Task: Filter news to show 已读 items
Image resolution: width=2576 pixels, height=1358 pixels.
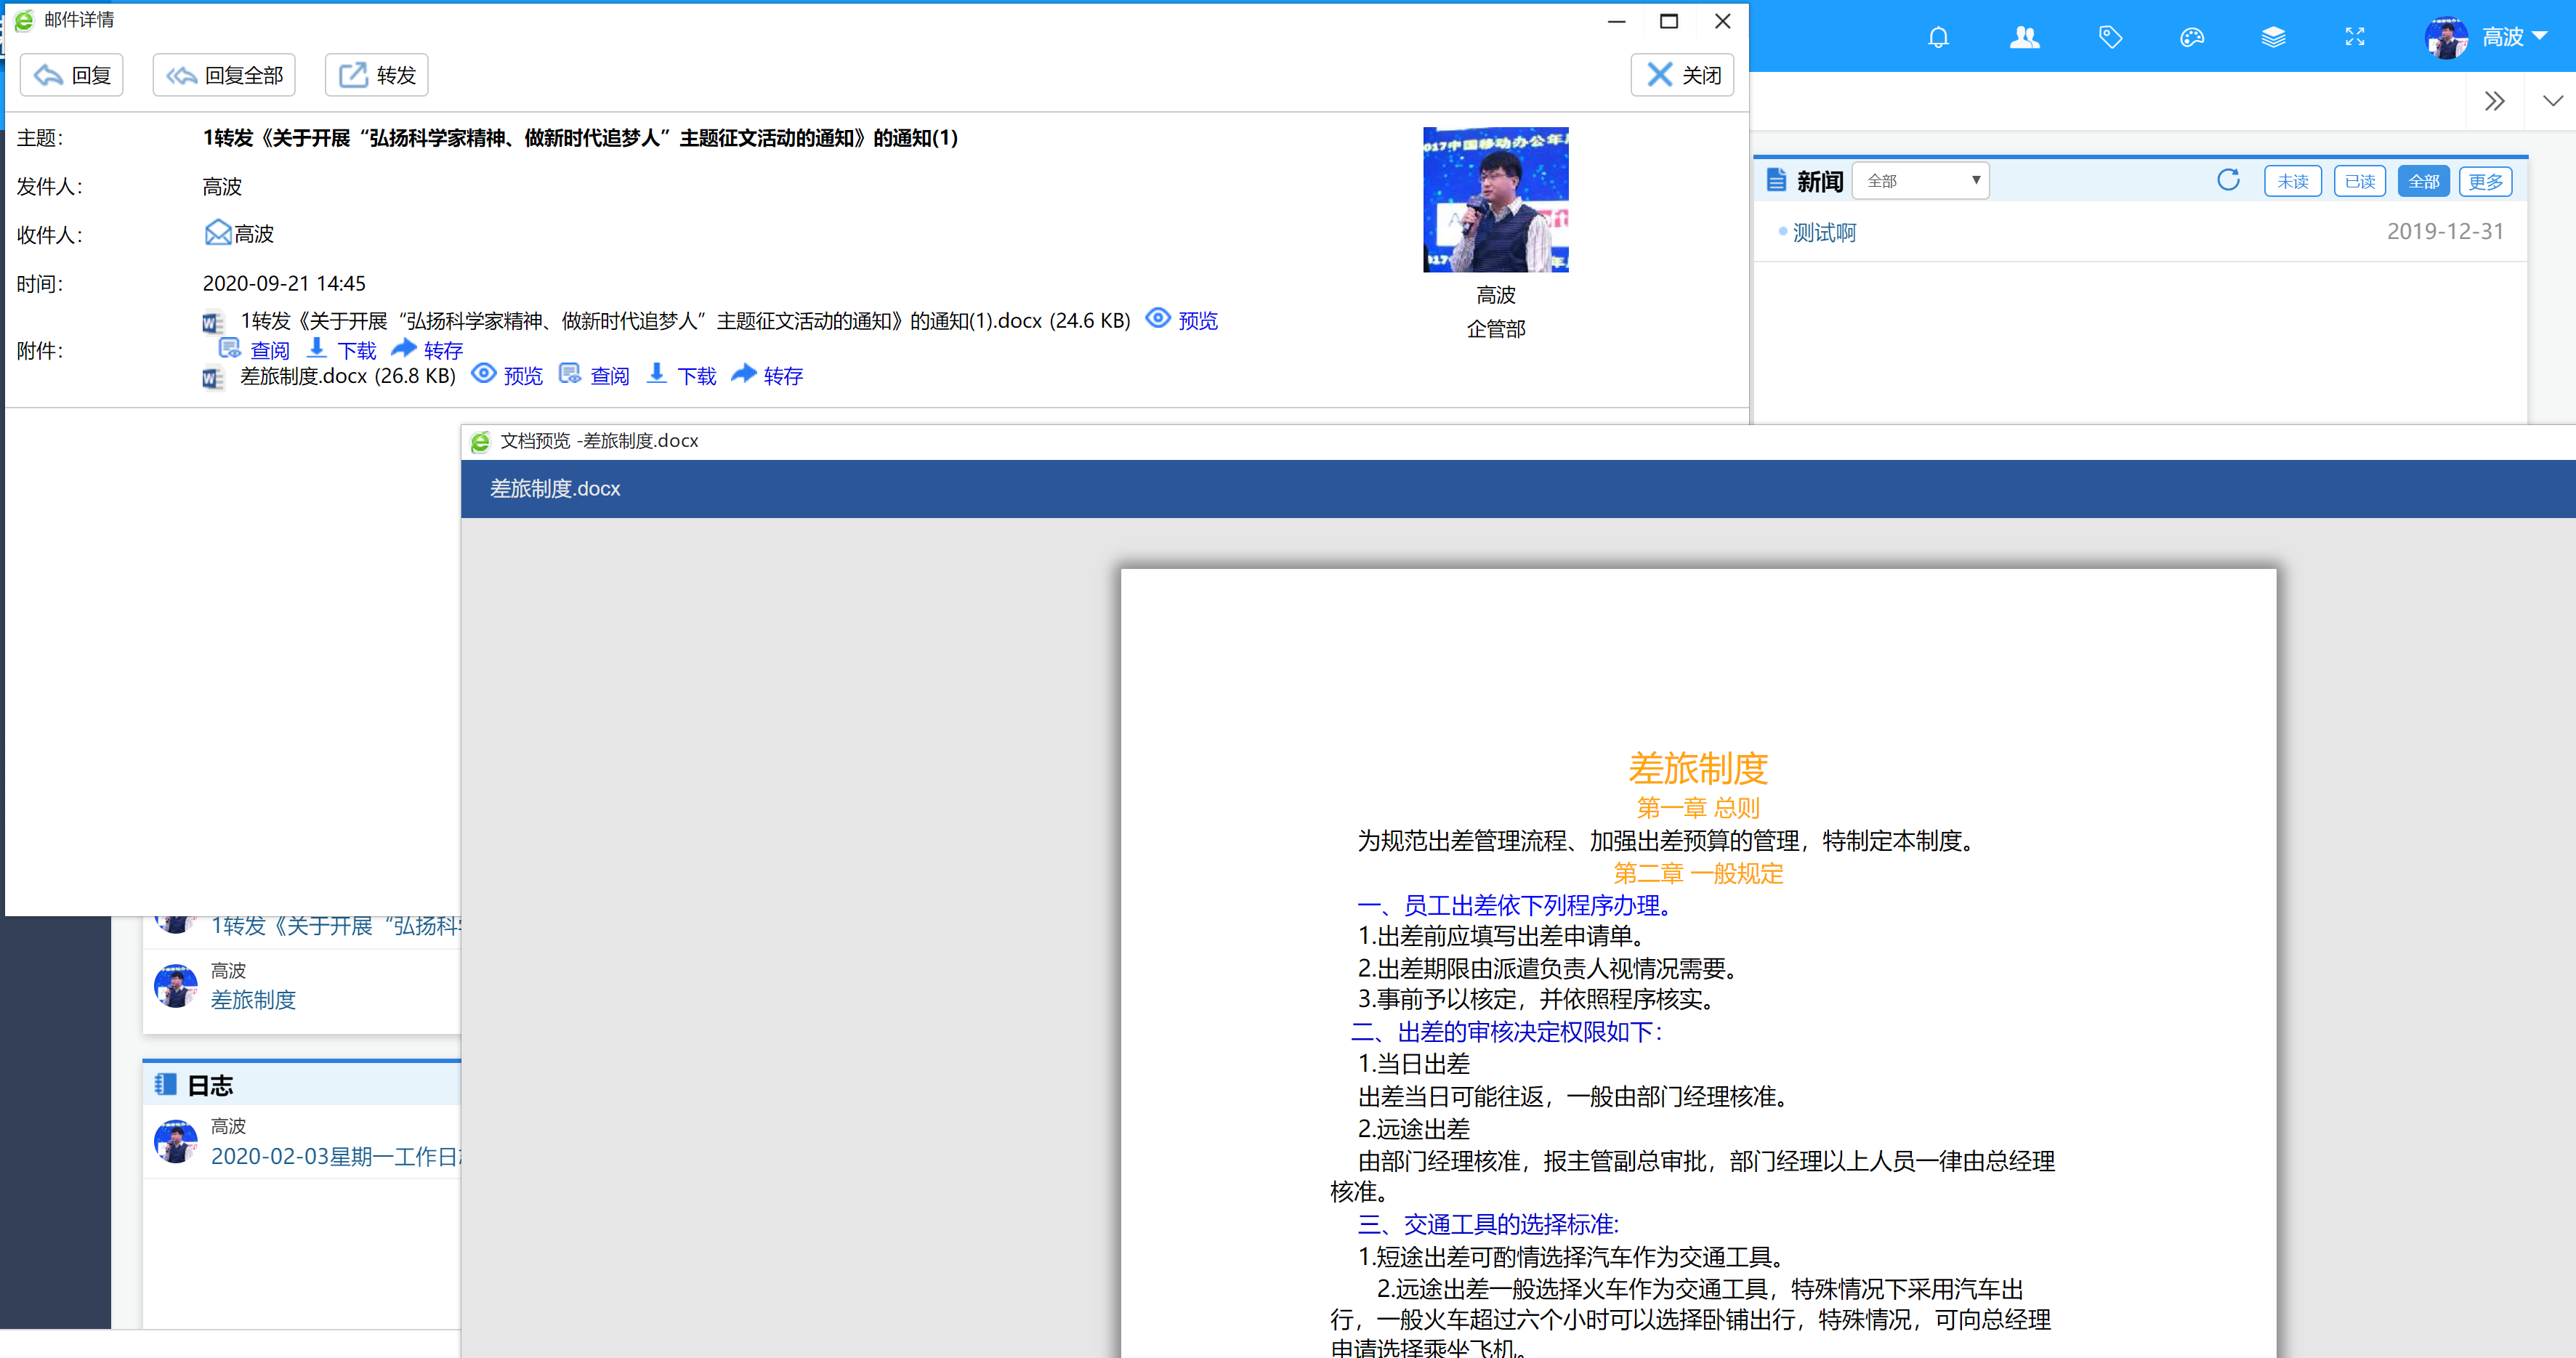Action: pyautogui.click(x=2360, y=181)
